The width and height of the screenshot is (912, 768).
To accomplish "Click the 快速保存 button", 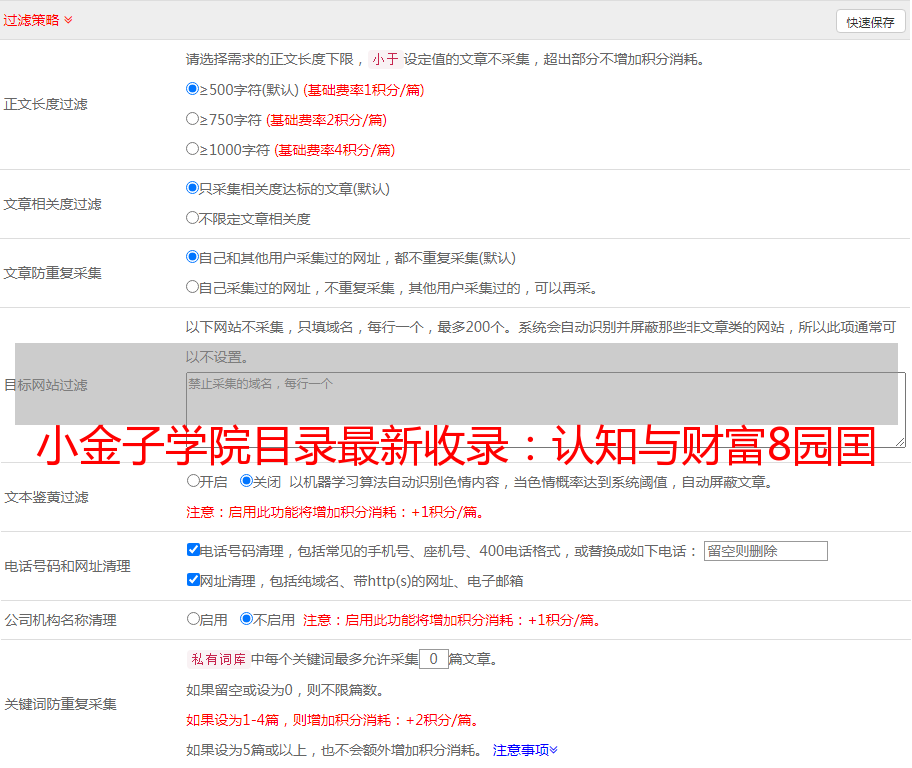I will click(870, 22).
